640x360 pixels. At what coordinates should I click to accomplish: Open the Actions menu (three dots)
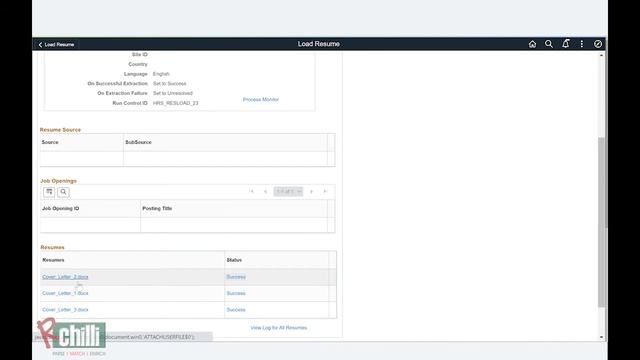pos(582,44)
